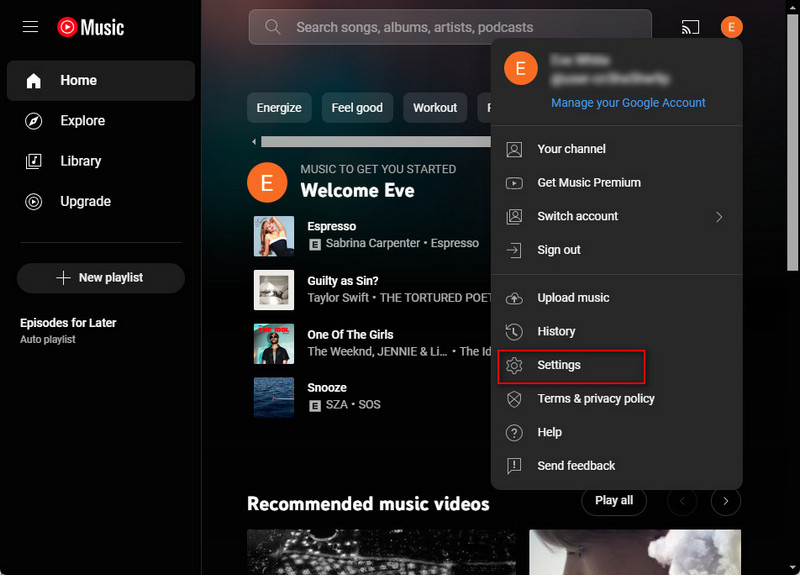Click the Help question mark icon
800x575 pixels.
pyautogui.click(x=514, y=433)
